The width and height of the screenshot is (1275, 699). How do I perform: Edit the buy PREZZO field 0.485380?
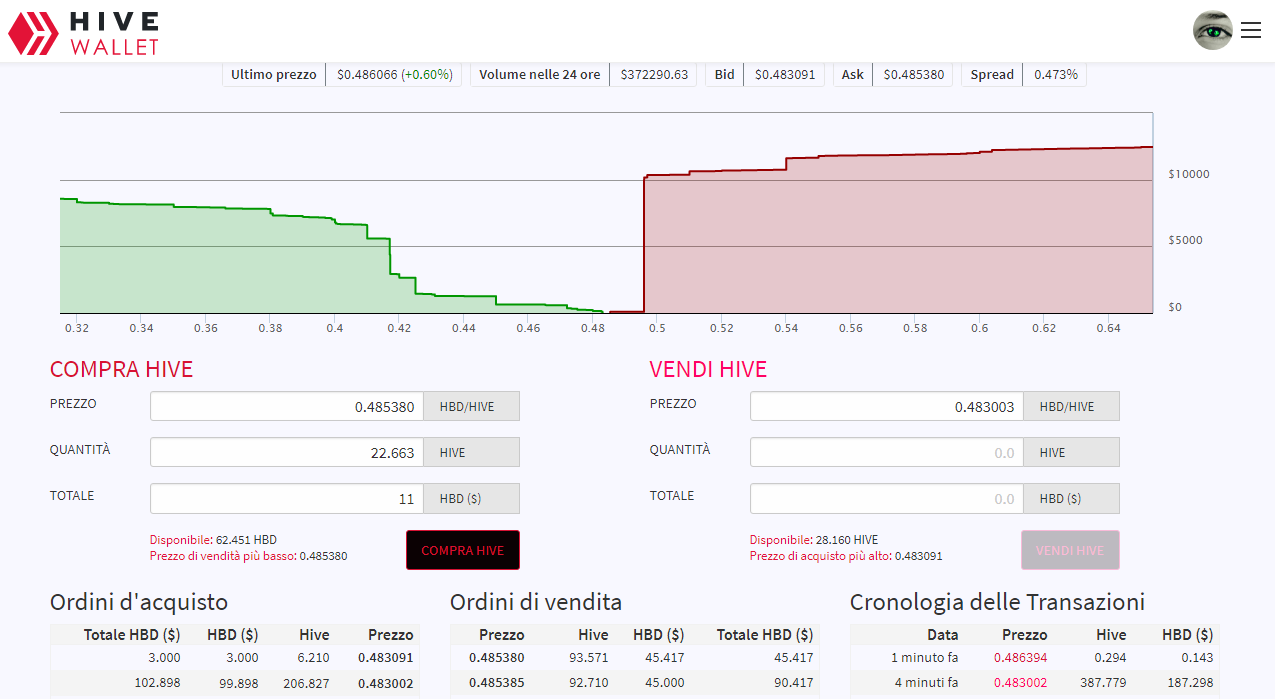point(287,407)
